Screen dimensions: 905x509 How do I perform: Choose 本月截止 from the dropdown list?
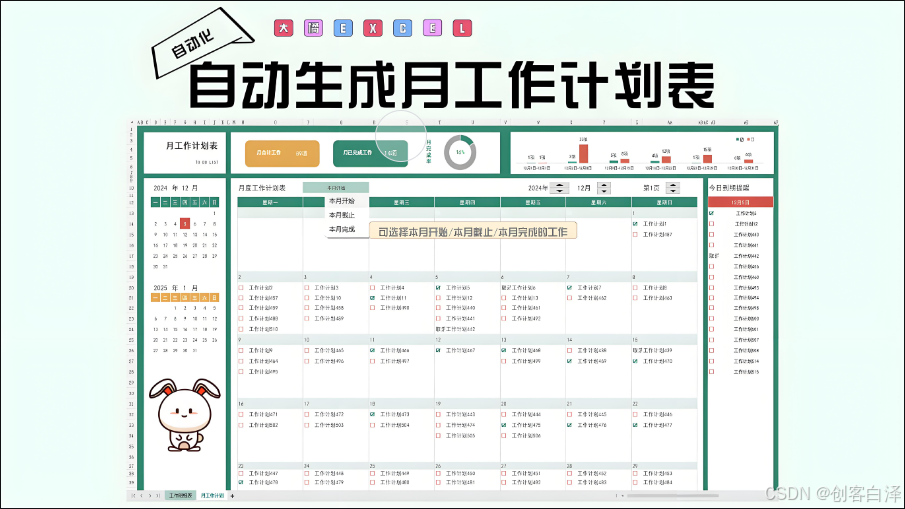click(x=342, y=215)
